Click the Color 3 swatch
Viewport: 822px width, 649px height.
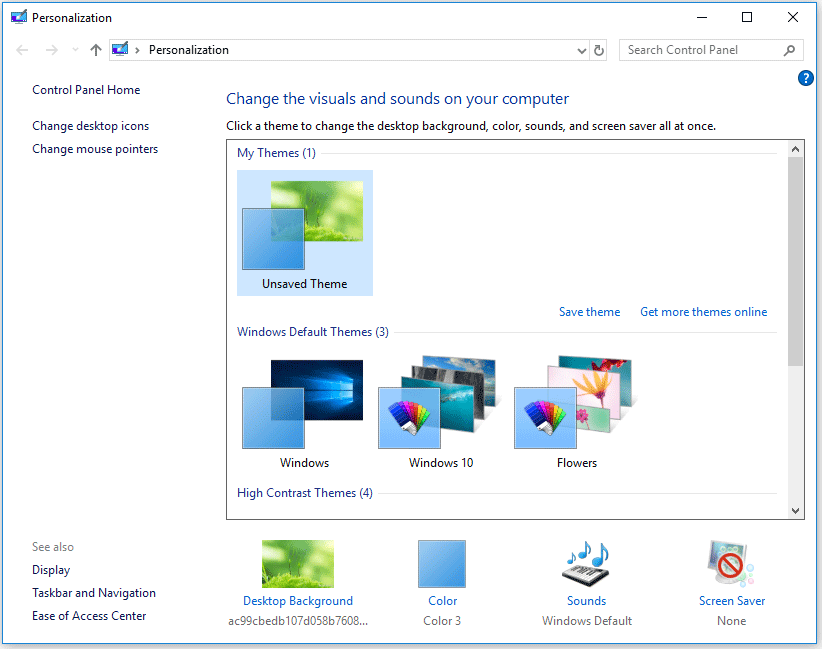click(x=442, y=563)
